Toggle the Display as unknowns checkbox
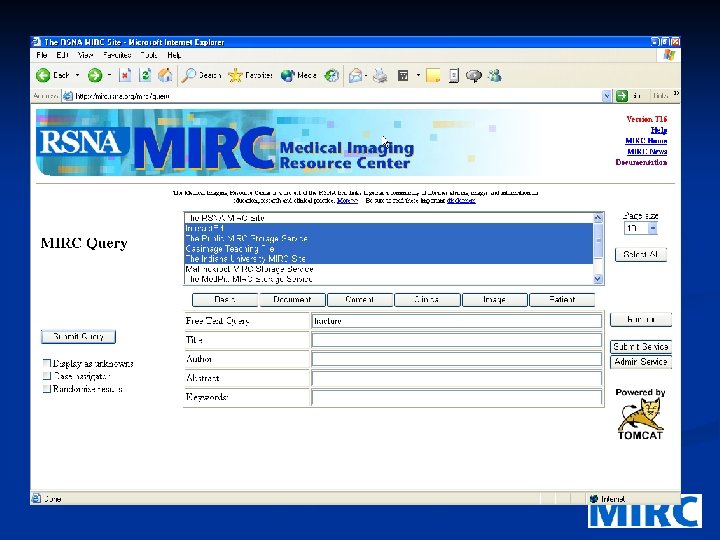This screenshot has width=720, height=540. [46, 363]
